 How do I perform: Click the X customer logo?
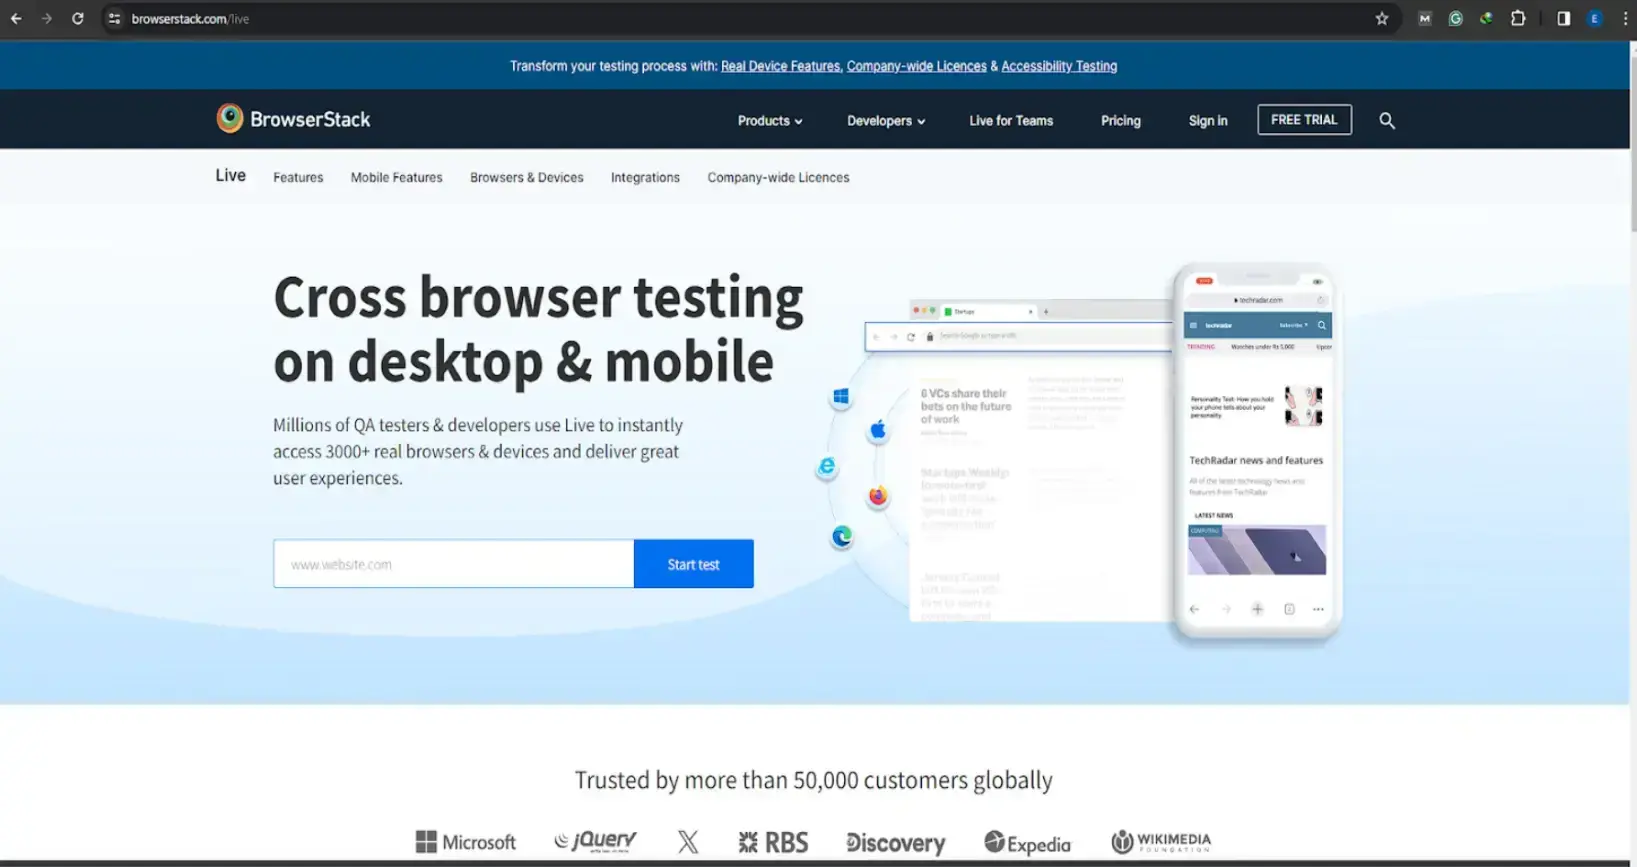[688, 842]
